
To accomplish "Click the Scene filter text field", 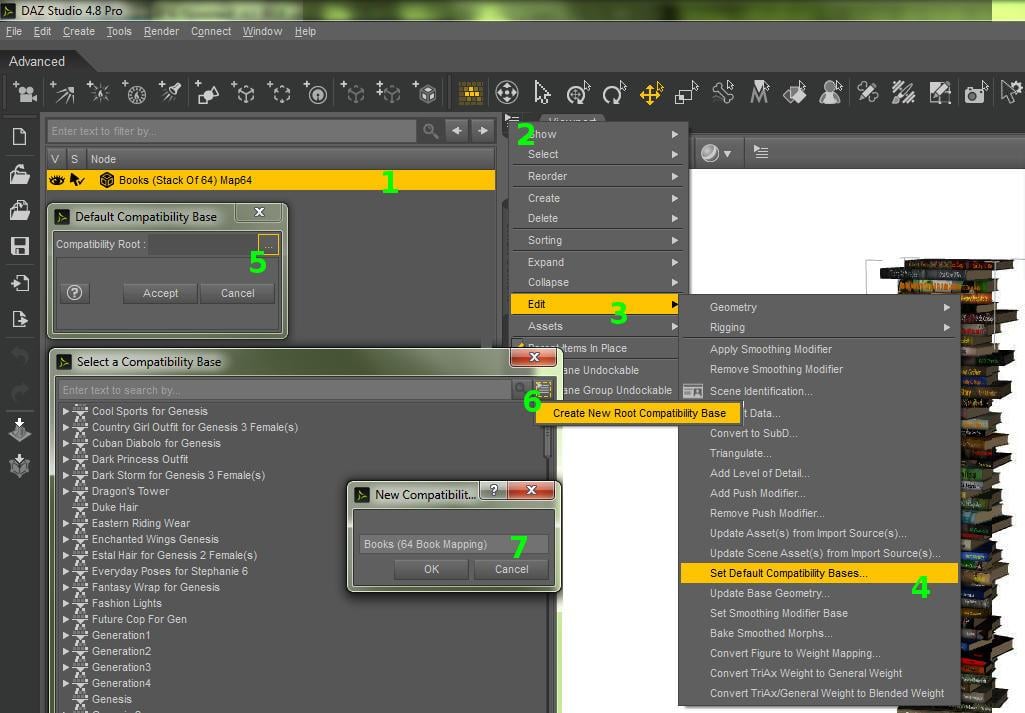I will tap(231, 131).
